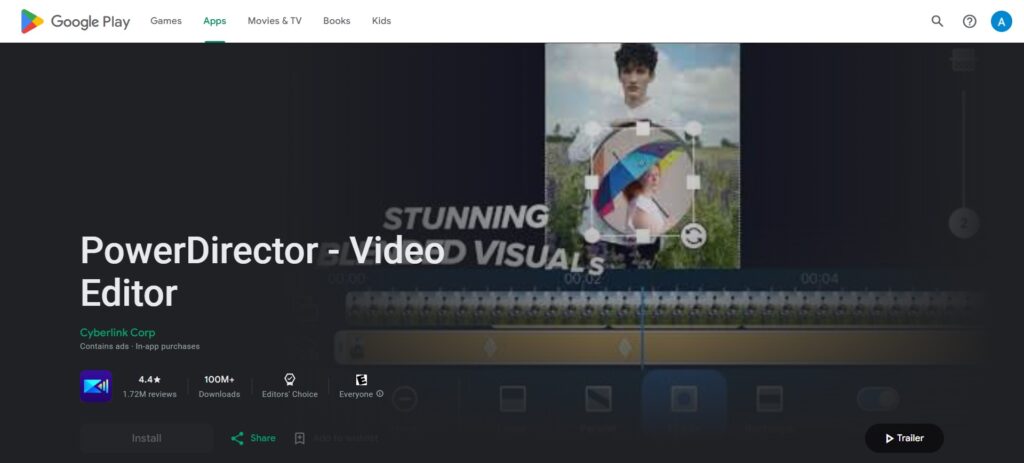Add the app to the wishlist
The image size is (1024, 463).
[x=336, y=438]
